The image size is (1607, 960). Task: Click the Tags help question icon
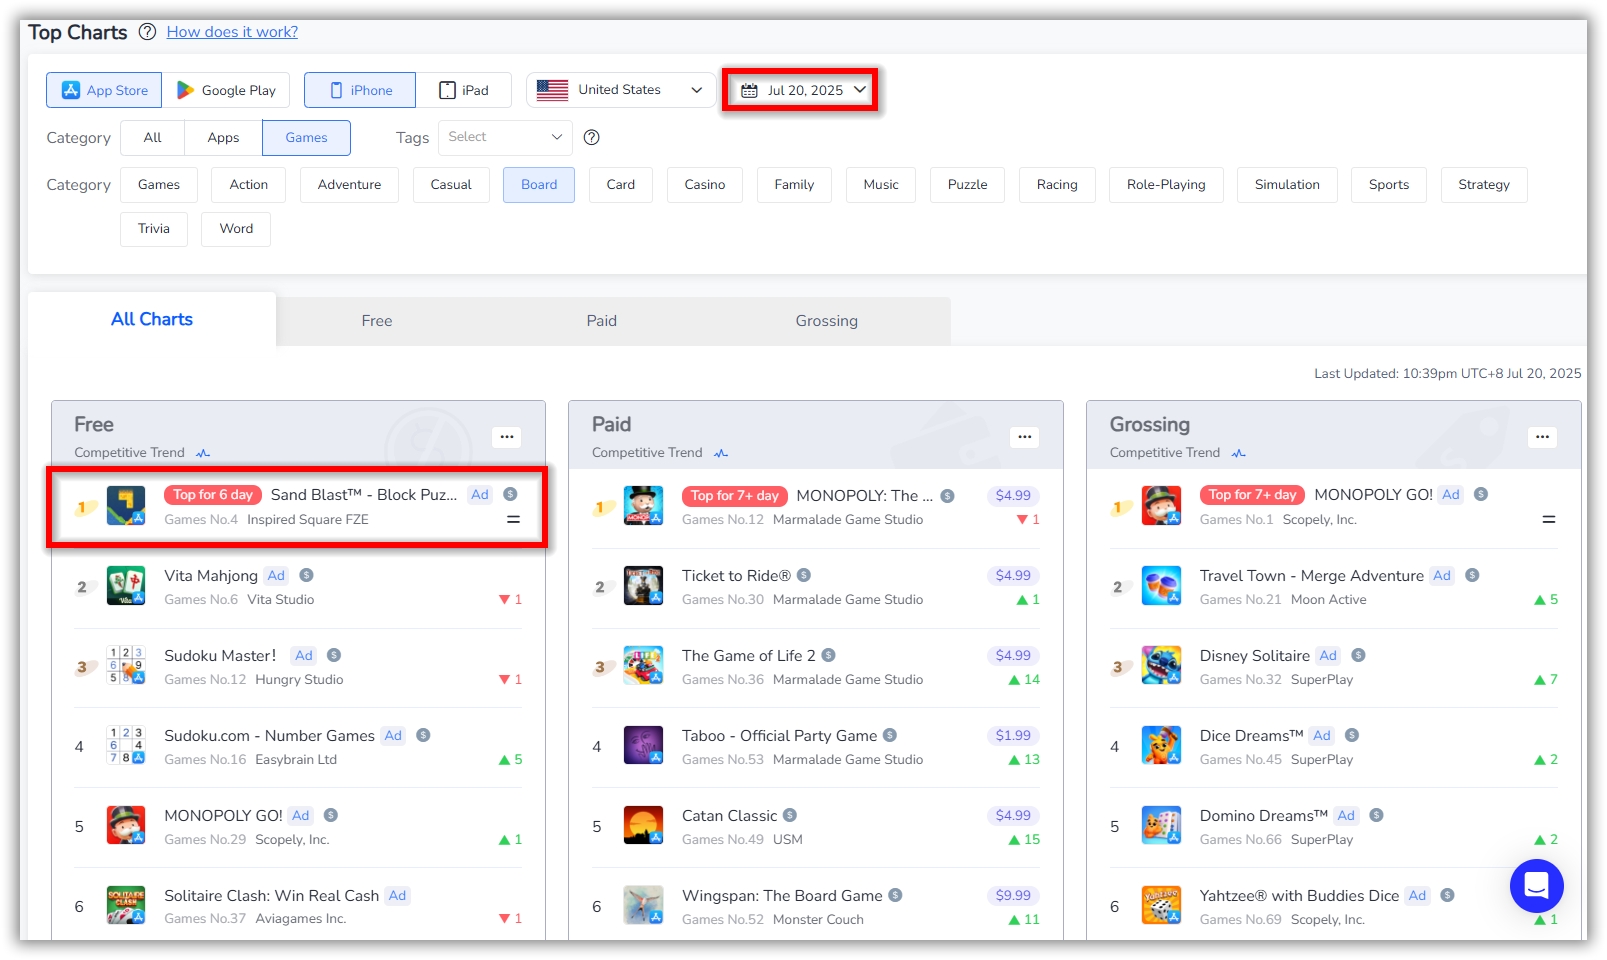[x=592, y=137]
